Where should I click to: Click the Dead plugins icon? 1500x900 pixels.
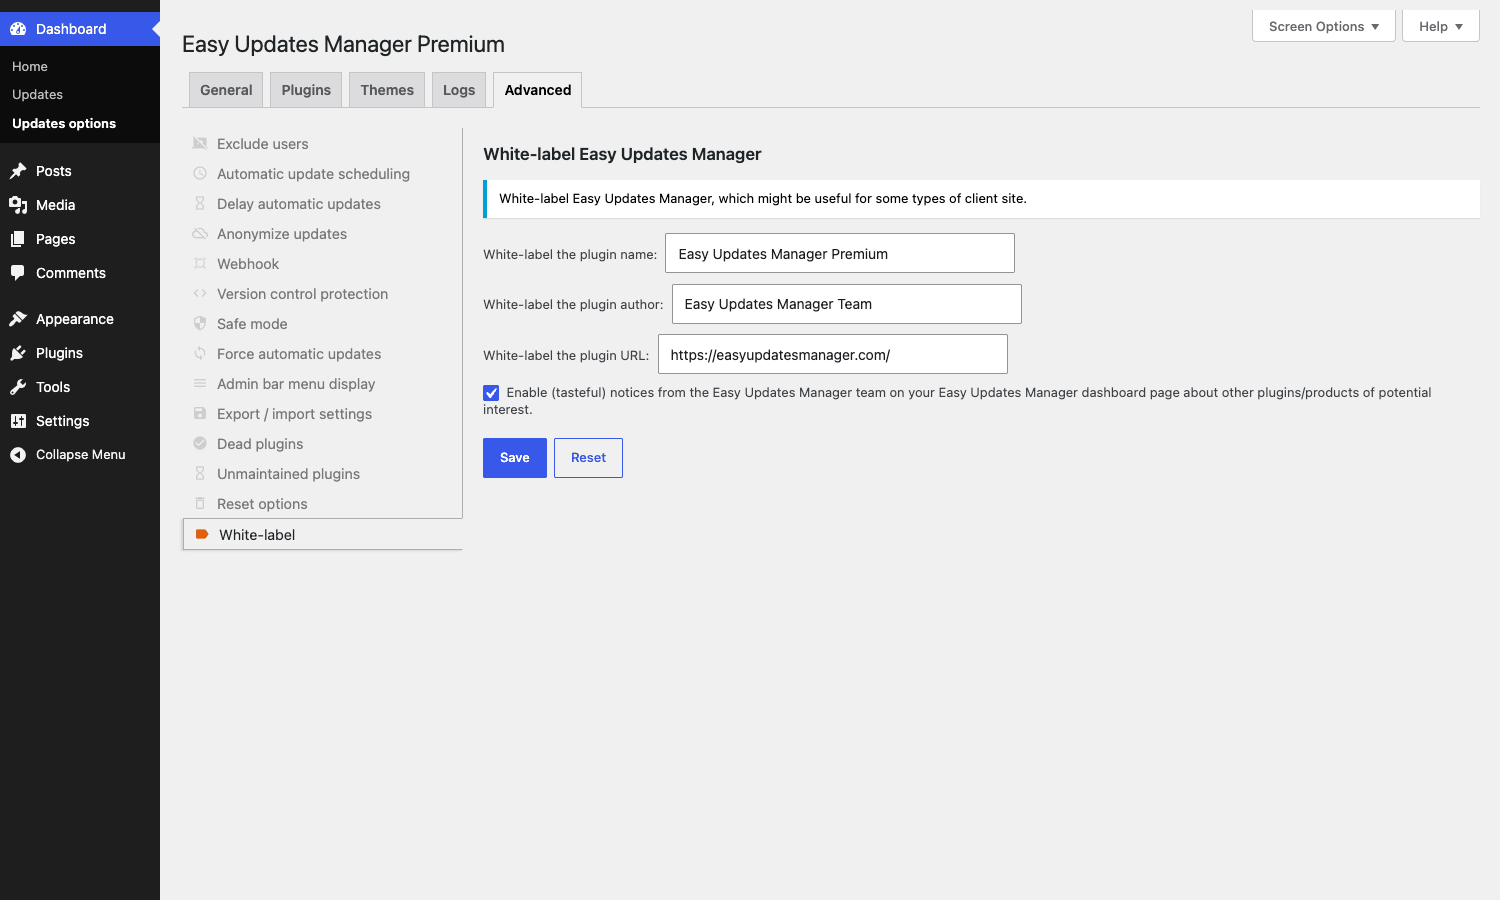pos(200,443)
